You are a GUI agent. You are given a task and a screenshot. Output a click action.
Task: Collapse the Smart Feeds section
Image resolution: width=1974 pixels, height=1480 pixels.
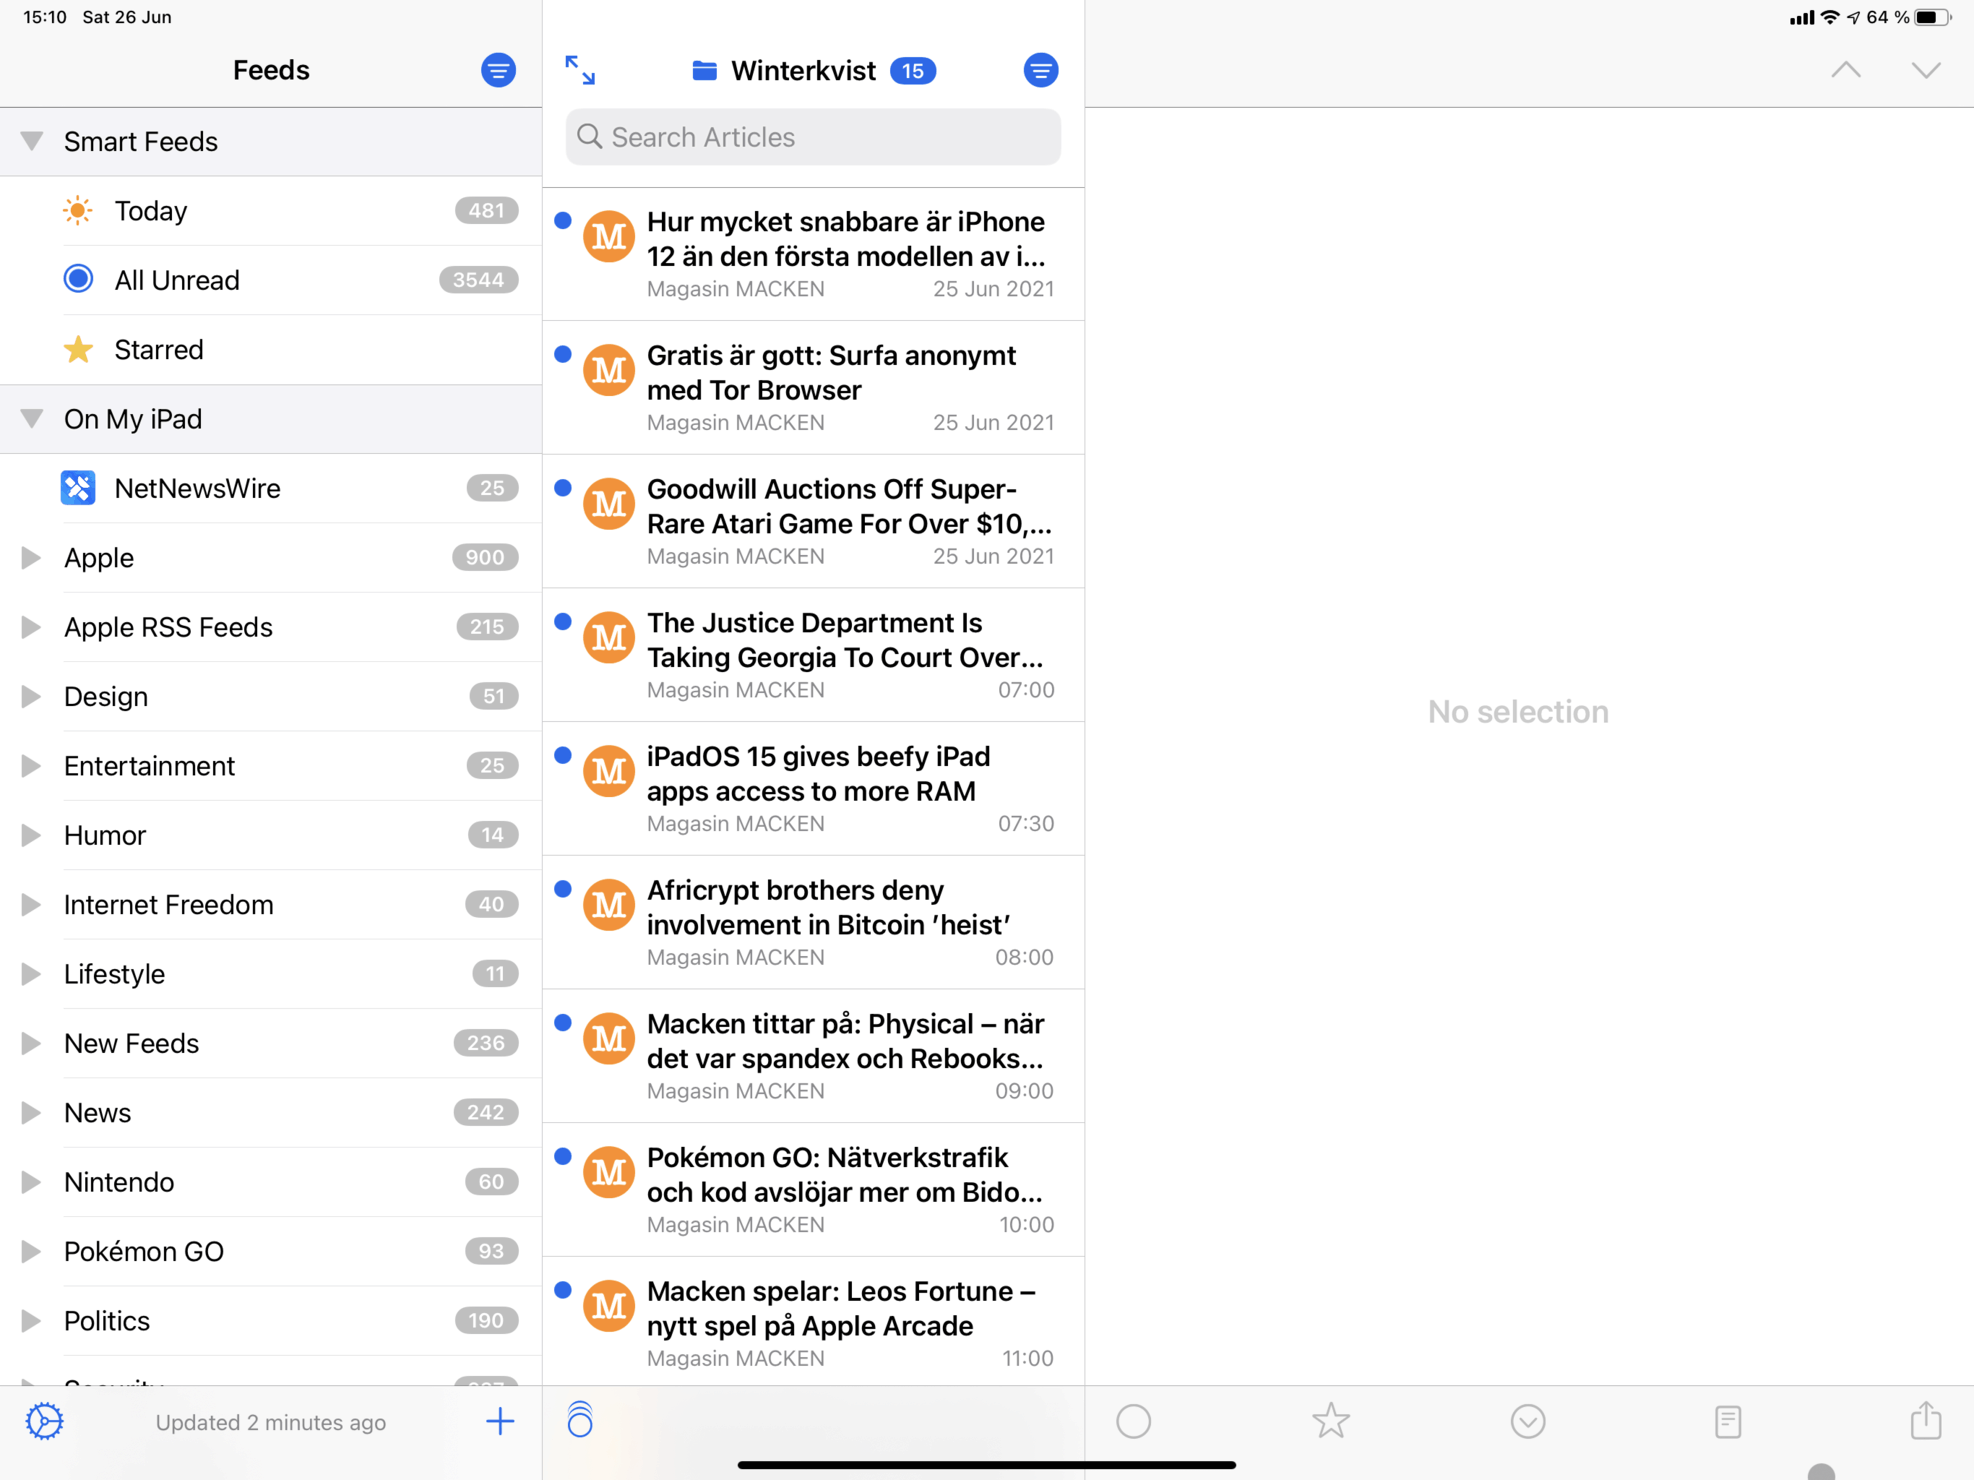(x=31, y=141)
